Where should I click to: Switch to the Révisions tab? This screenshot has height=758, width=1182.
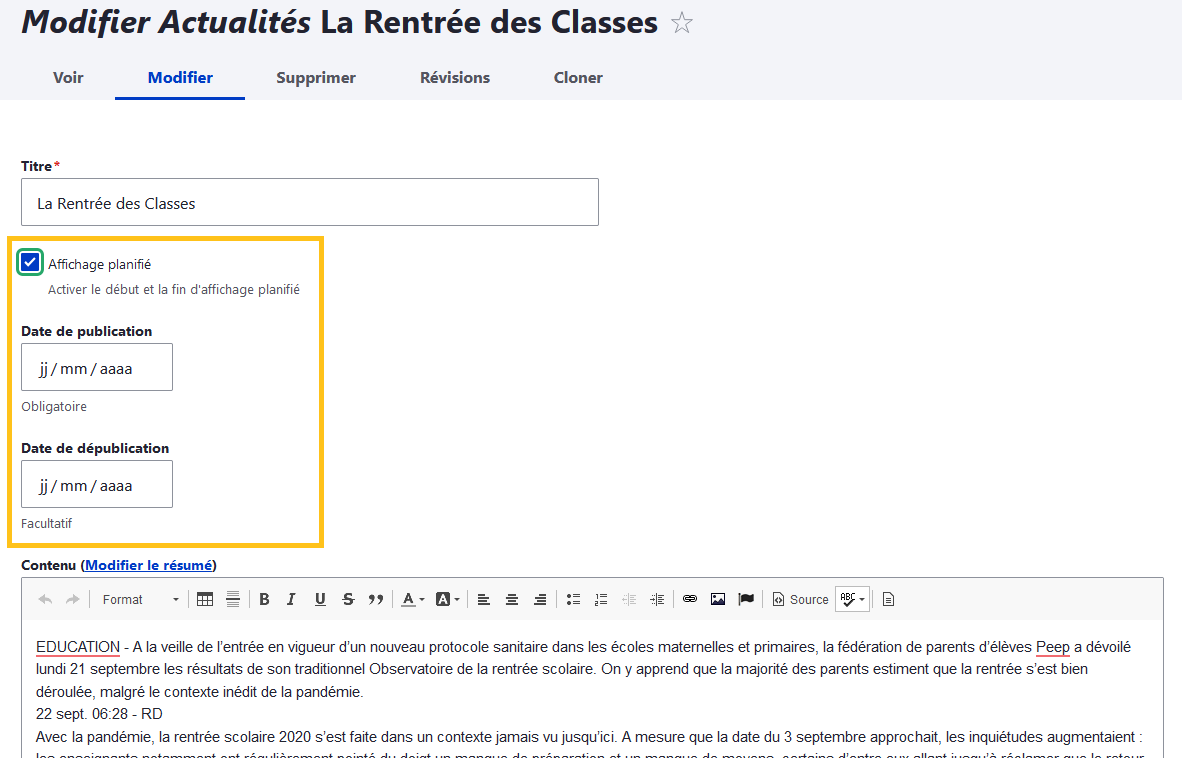click(x=455, y=78)
